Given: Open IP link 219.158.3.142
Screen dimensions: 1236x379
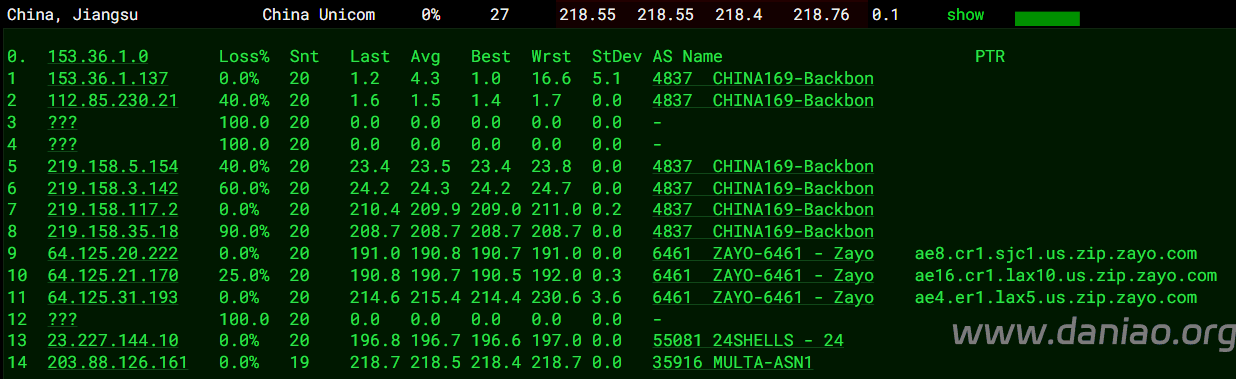Looking at the screenshot, I should 113,188.
